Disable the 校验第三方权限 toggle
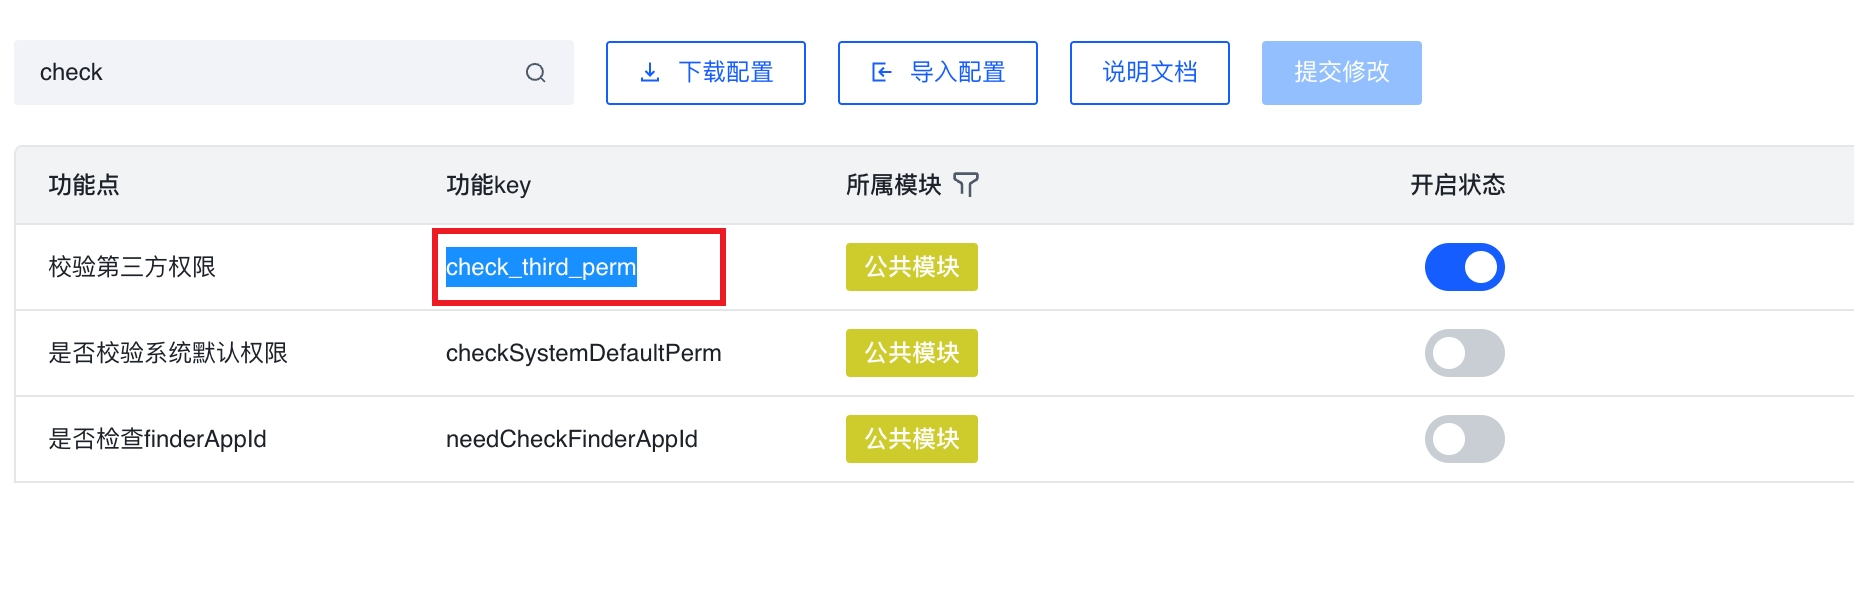Screen dimensions: 1854x592 (1464, 267)
